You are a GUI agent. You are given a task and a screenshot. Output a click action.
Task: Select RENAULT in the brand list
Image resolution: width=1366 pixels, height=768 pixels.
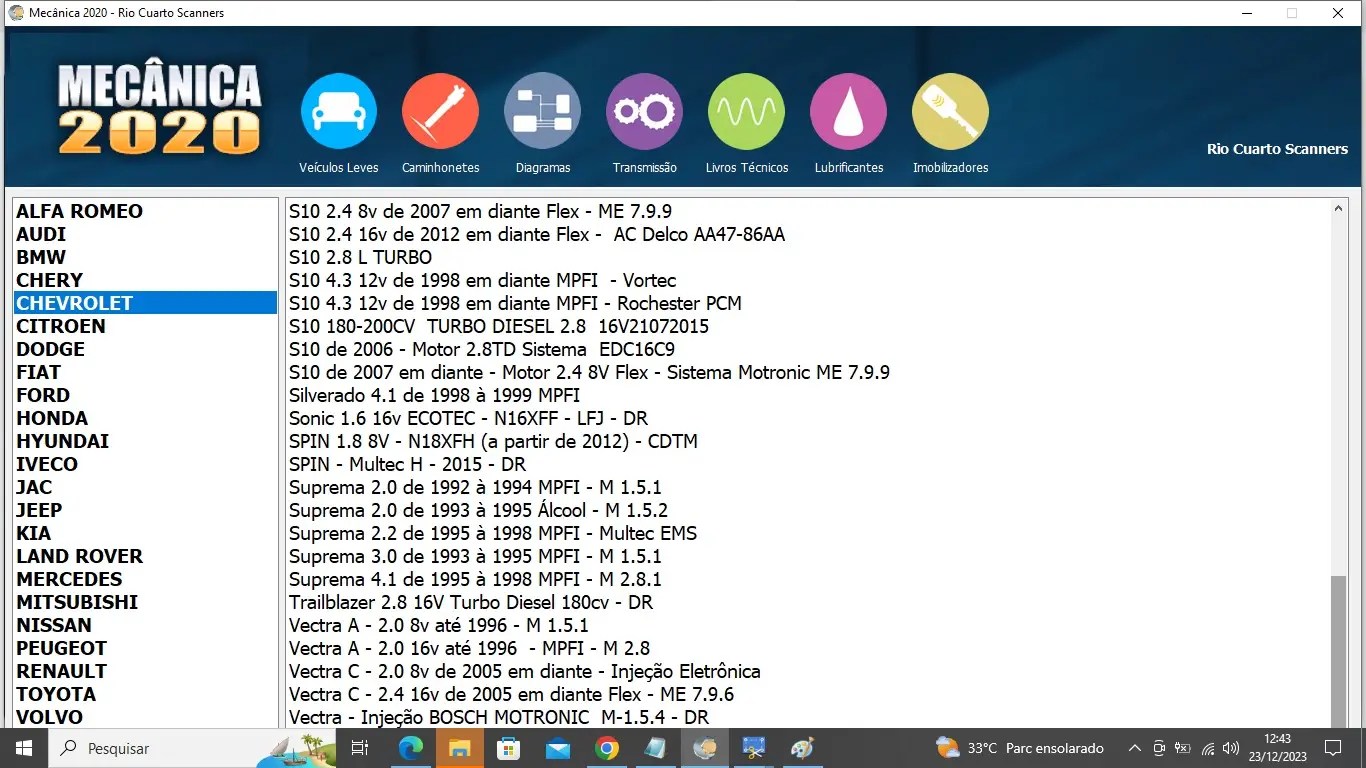[145, 671]
